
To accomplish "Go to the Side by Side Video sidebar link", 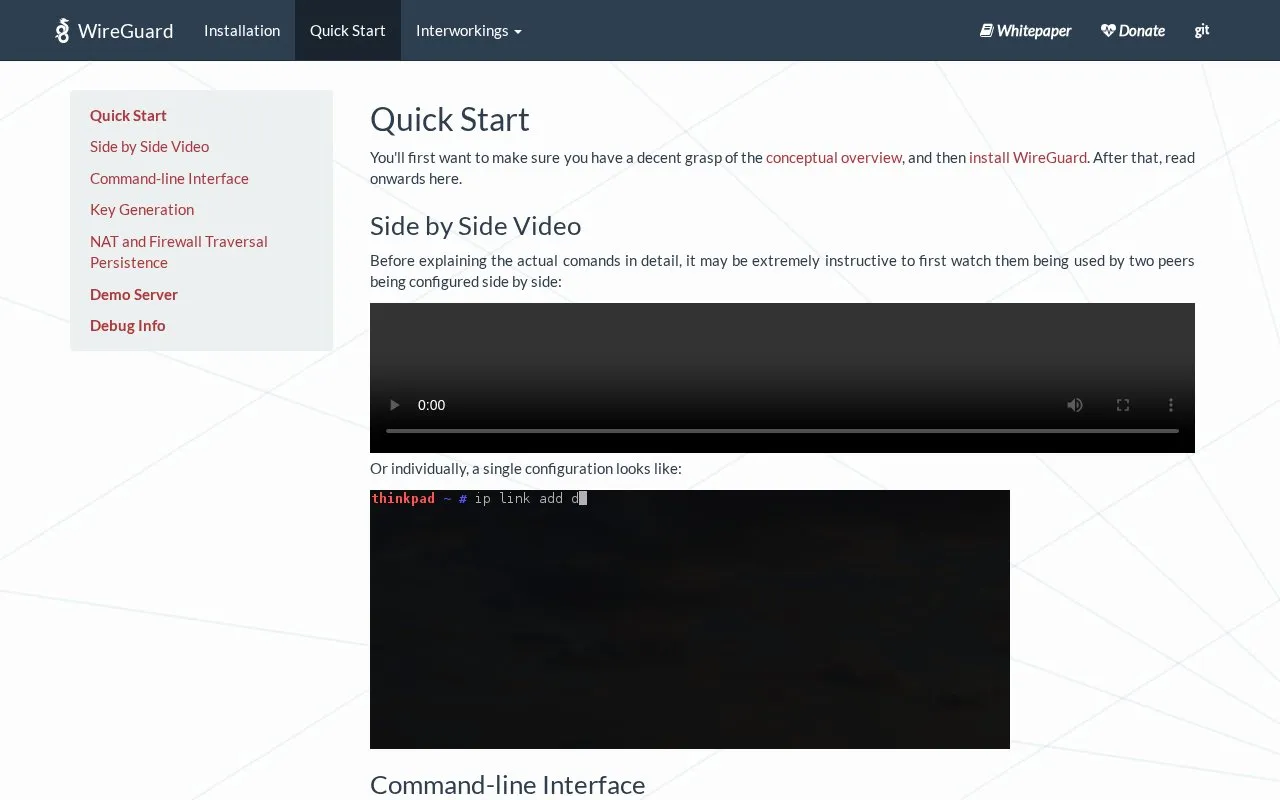I will (149, 147).
